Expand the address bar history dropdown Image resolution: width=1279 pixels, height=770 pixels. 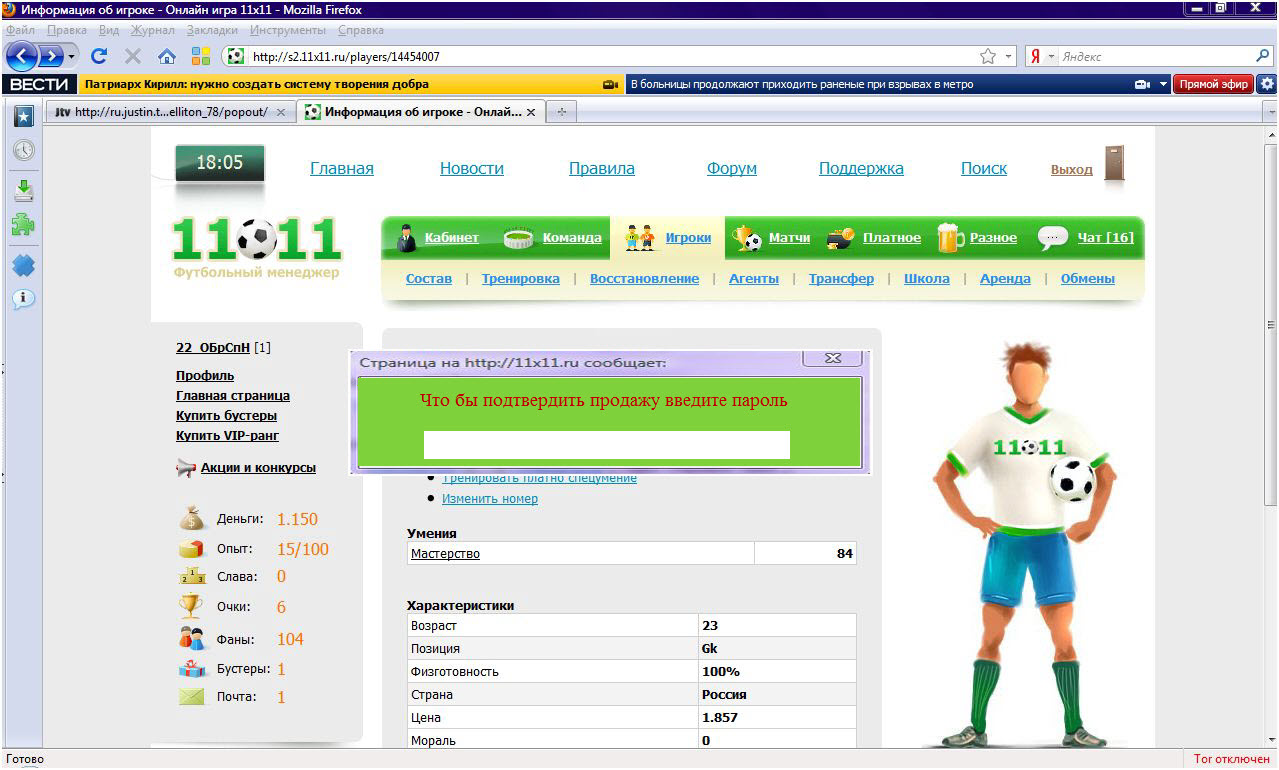(x=1009, y=57)
